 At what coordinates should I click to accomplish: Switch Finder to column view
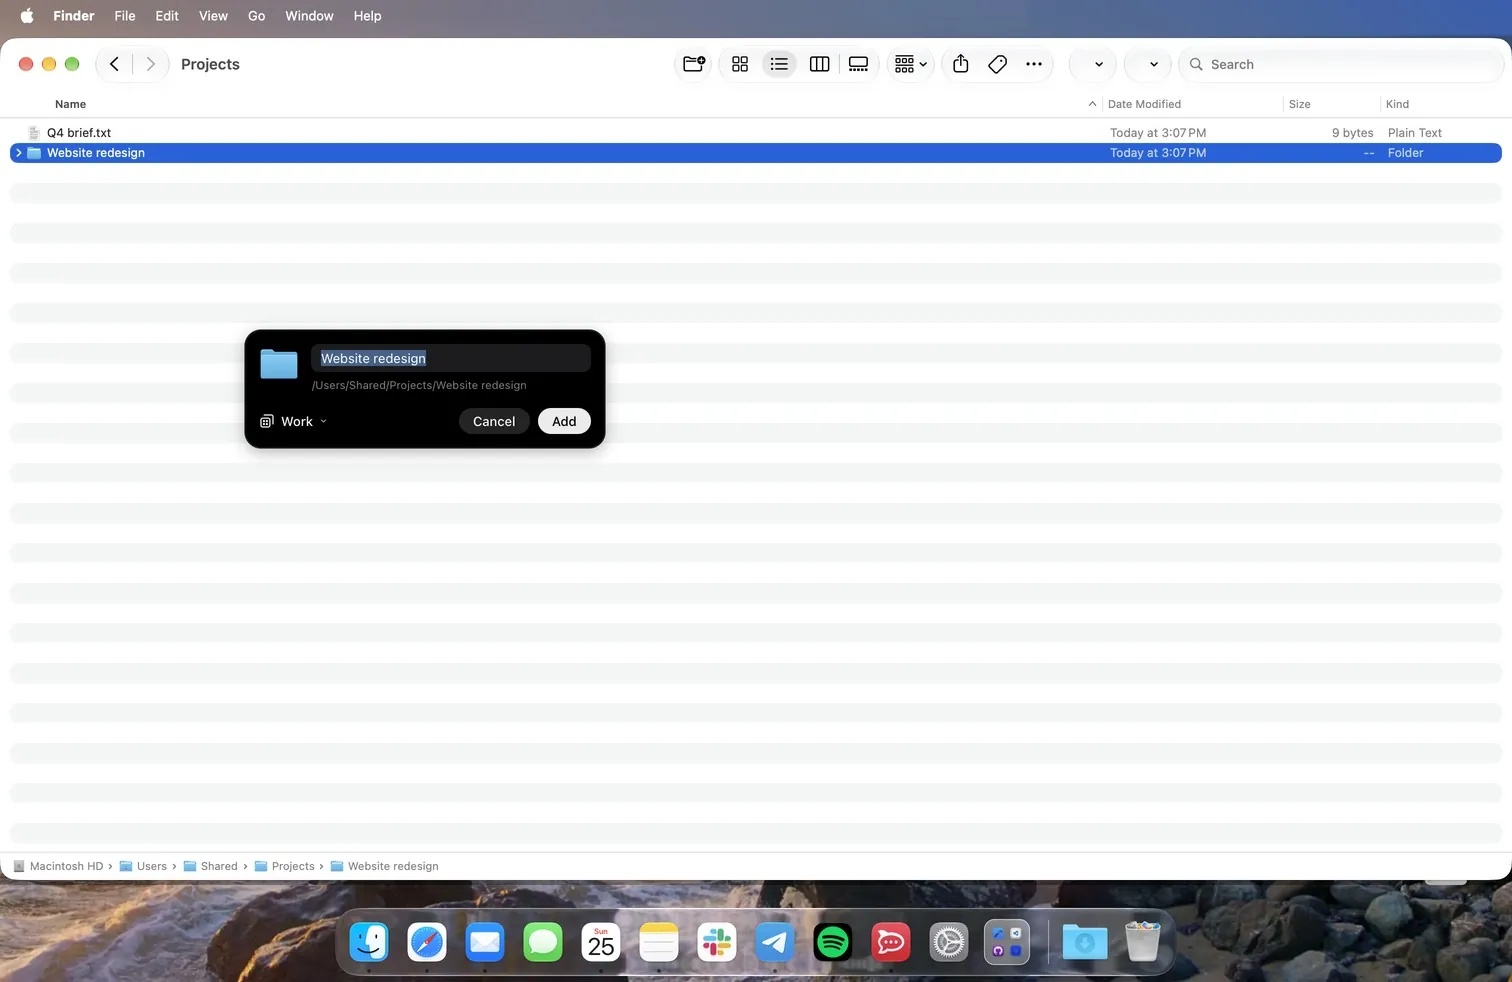click(x=819, y=64)
